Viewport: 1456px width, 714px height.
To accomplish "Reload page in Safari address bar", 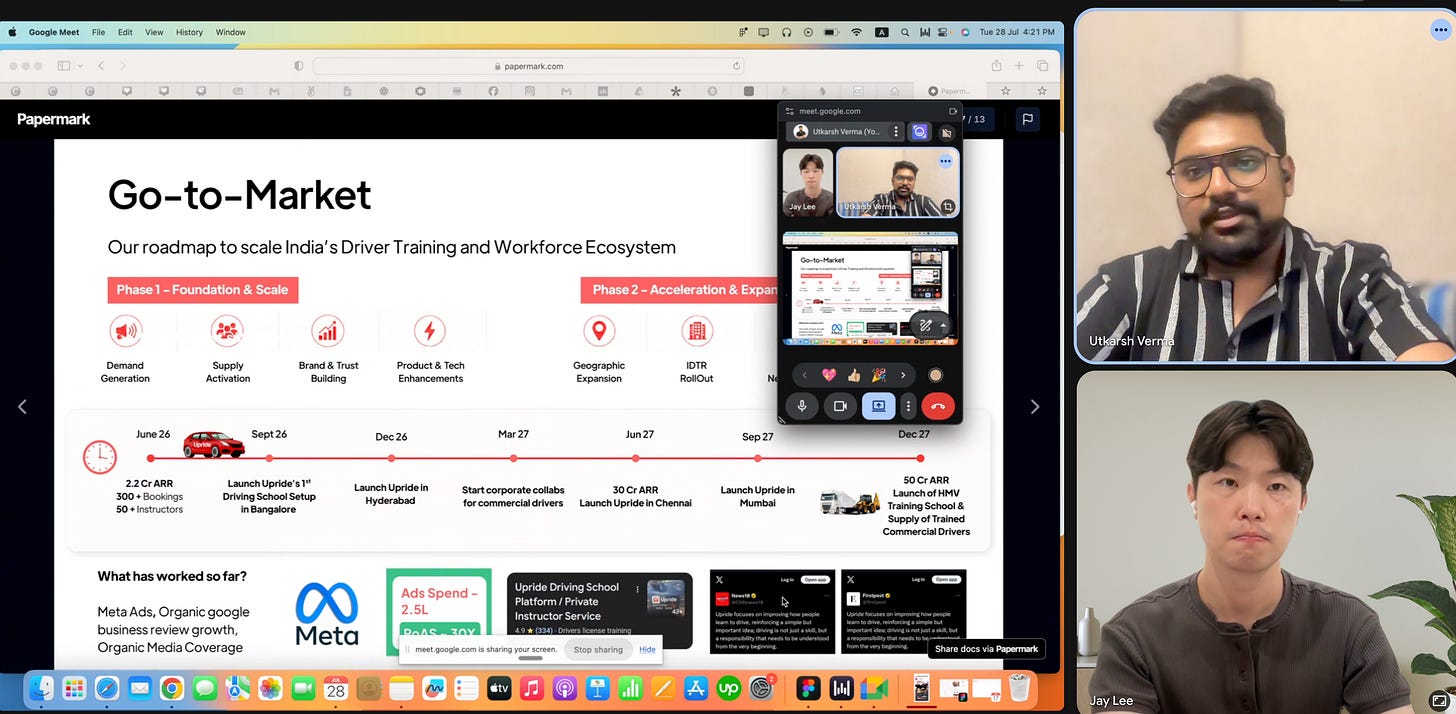I will pyautogui.click(x=736, y=66).
